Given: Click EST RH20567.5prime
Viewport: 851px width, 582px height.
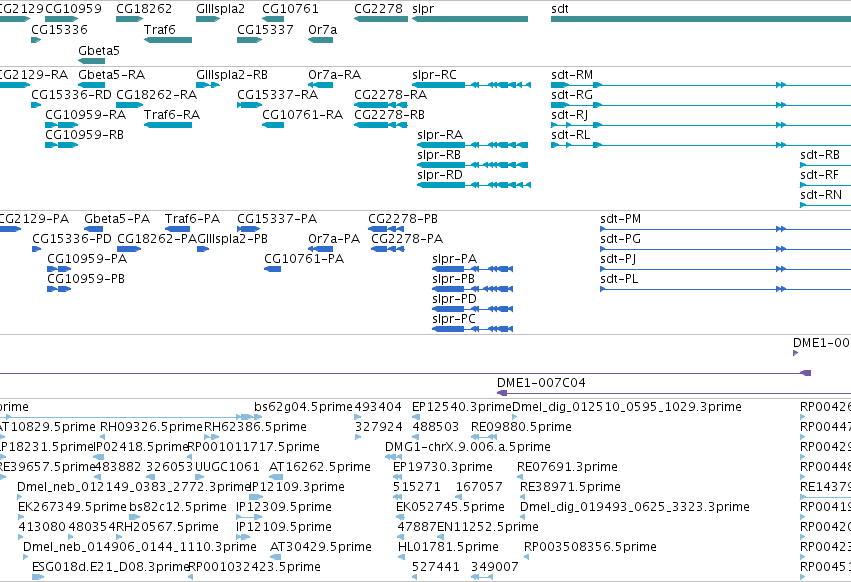Looking at the screenshot, I should point(167,527).
